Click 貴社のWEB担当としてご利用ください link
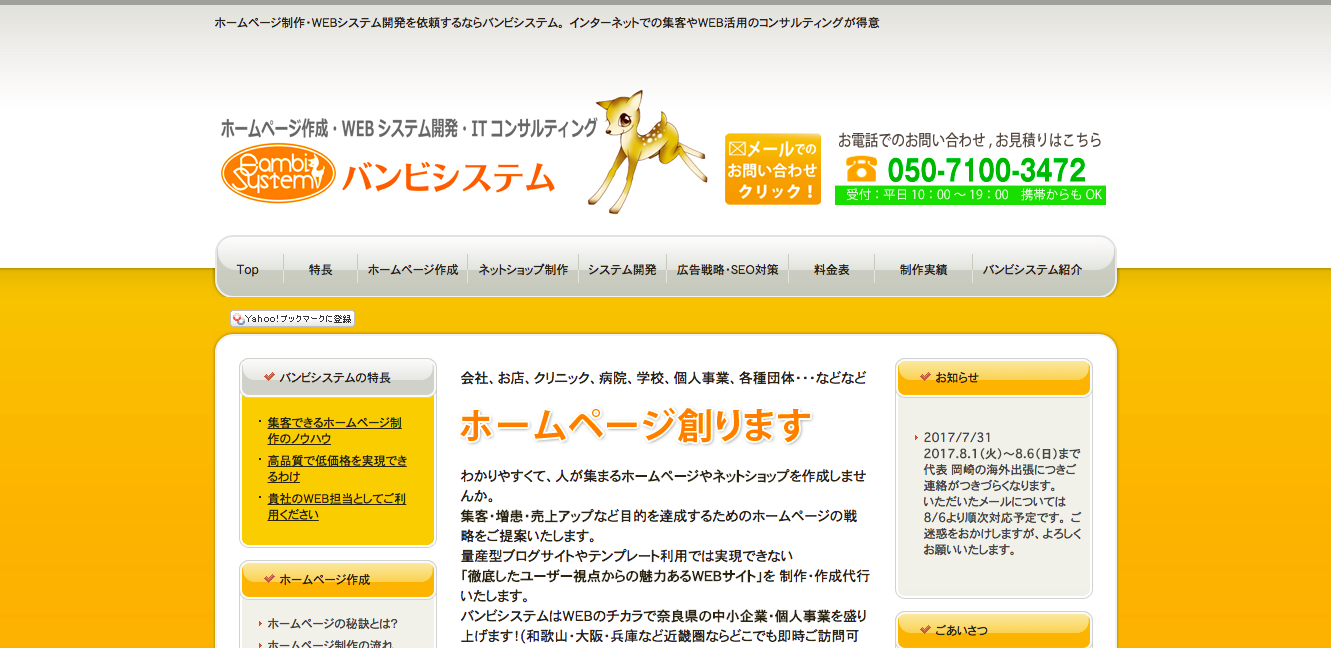Screen dimensions: 1331x648 (x=336, y=507)
